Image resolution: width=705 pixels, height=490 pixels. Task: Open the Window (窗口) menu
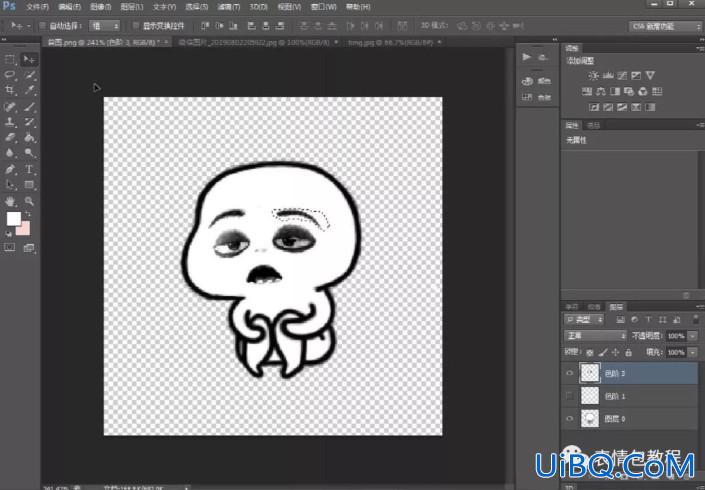[x=323, y=7]
